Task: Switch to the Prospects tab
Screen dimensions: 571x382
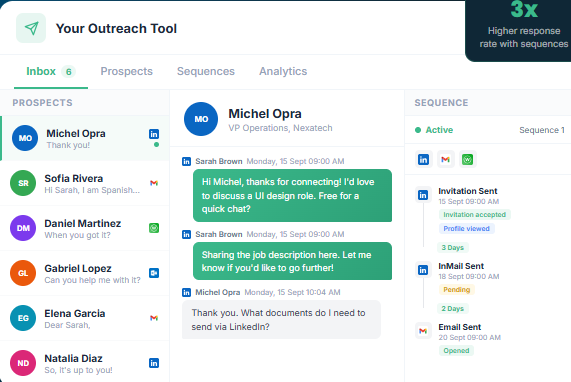Action: [x=126, y=71]
